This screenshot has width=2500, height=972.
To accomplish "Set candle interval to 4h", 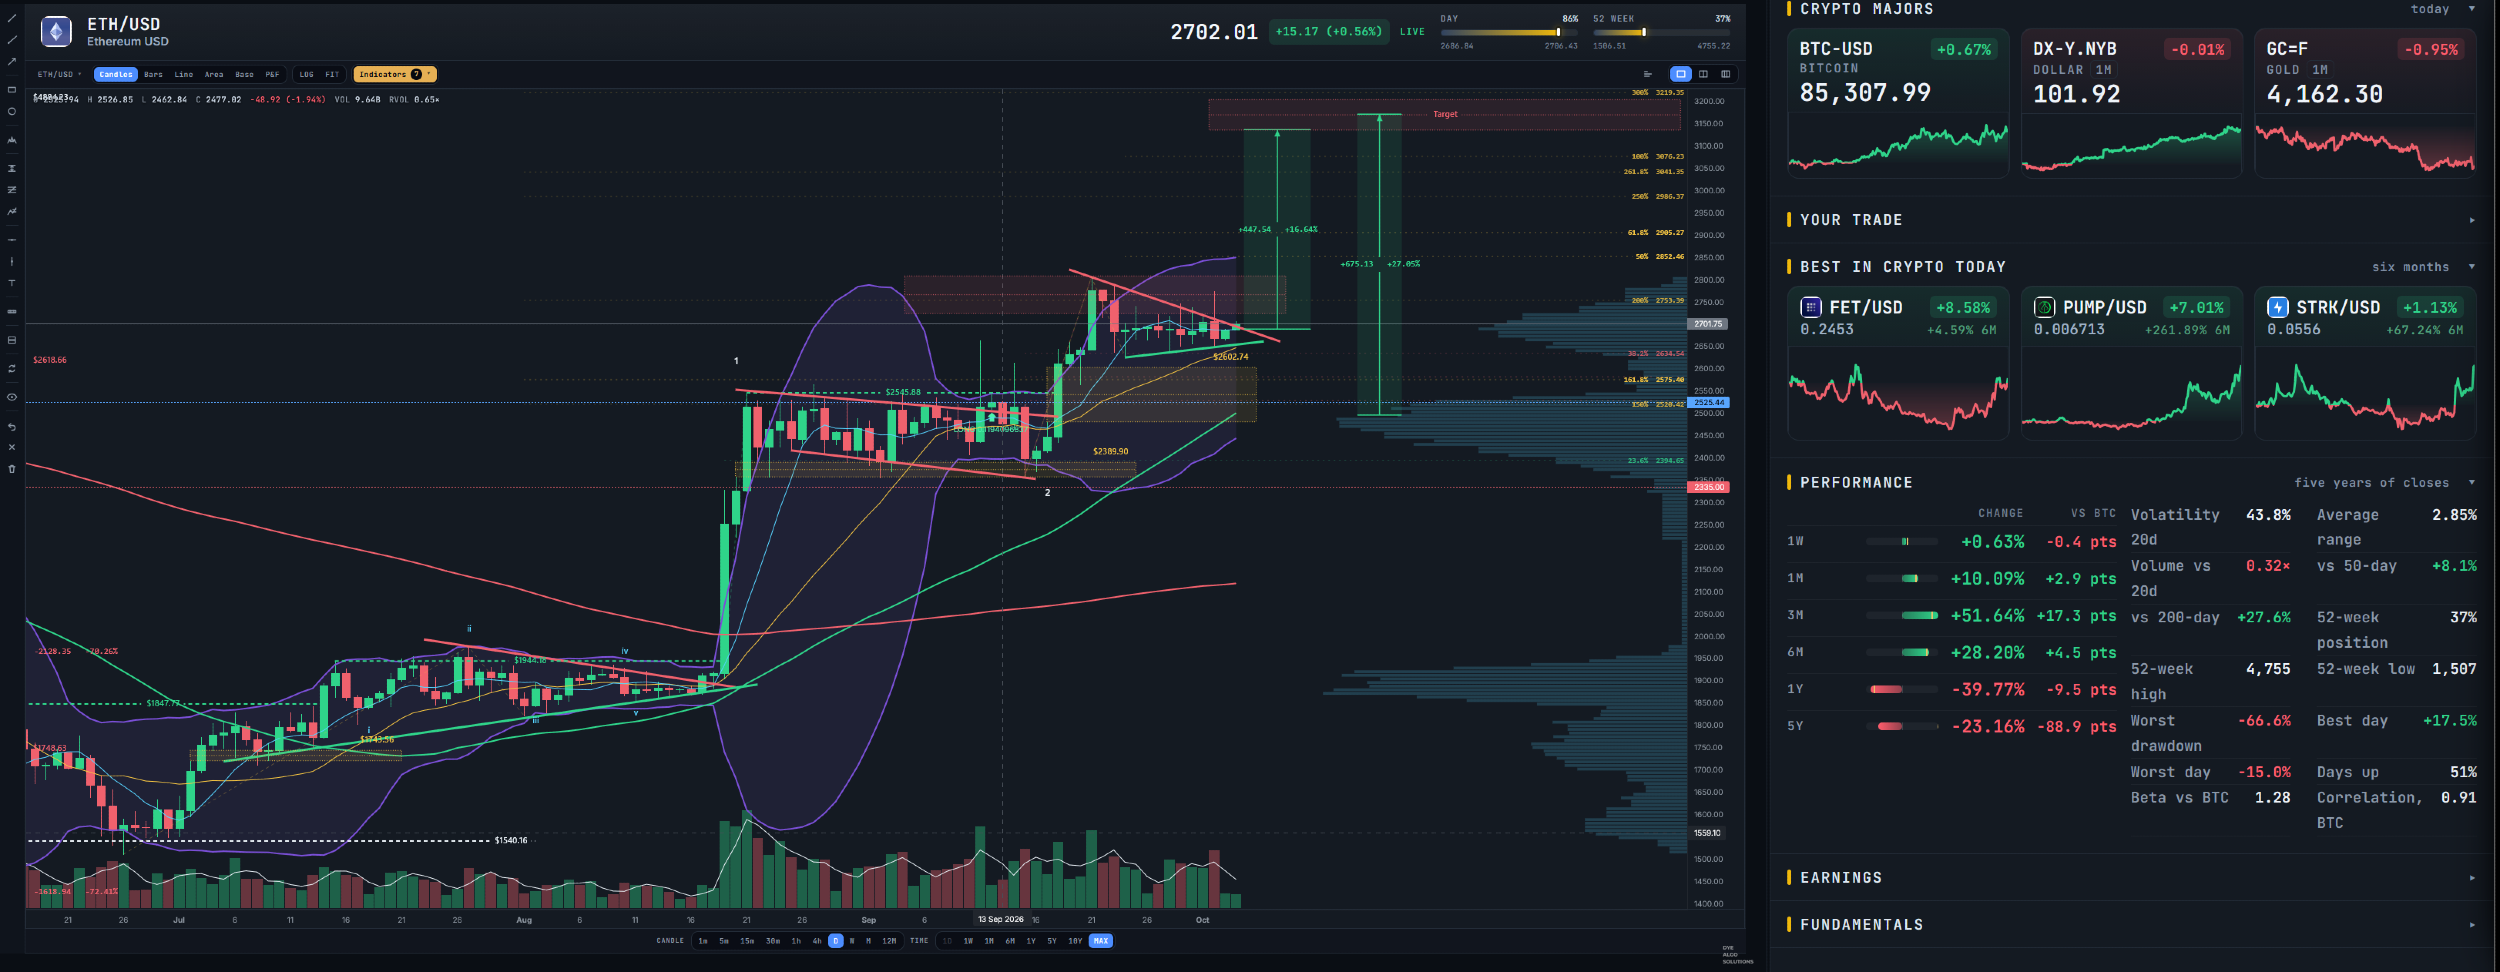I will (x=817, y=941).
